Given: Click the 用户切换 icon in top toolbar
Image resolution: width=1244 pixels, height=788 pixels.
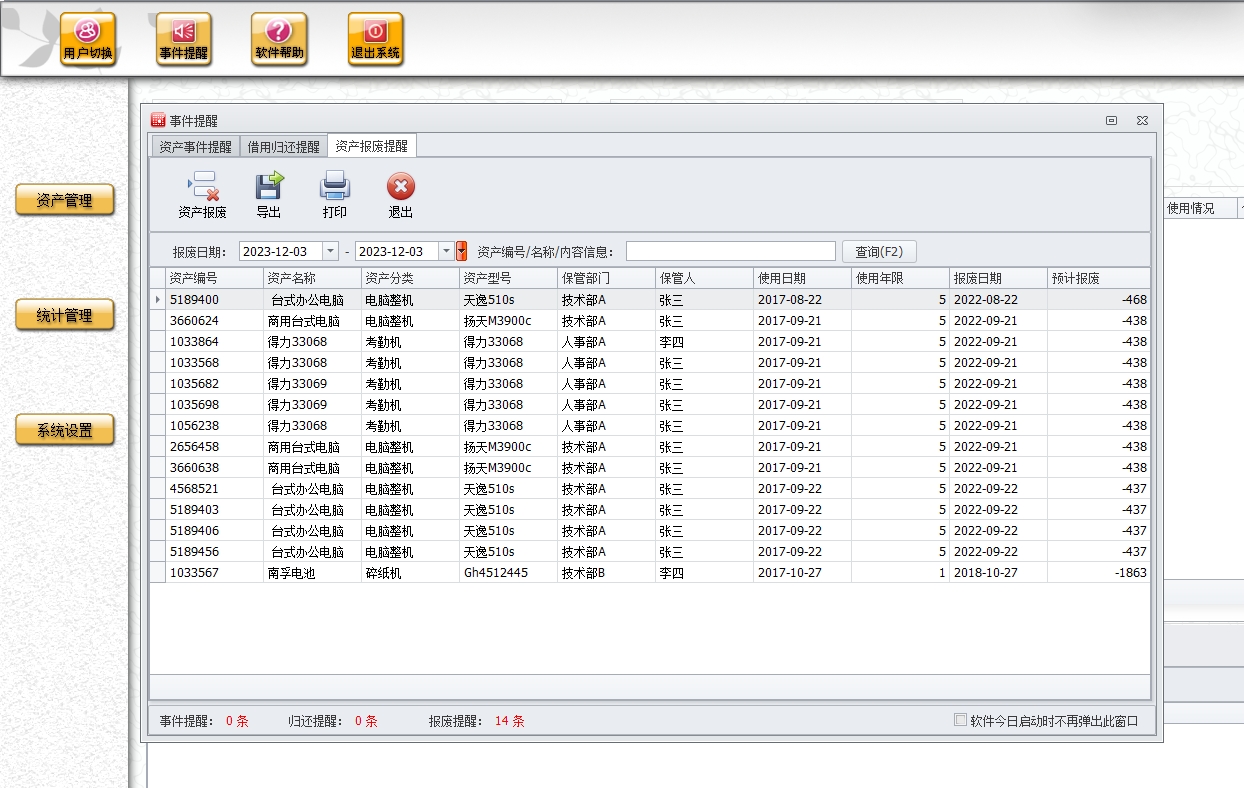Looking at the screenshot, I should (88, 39).
